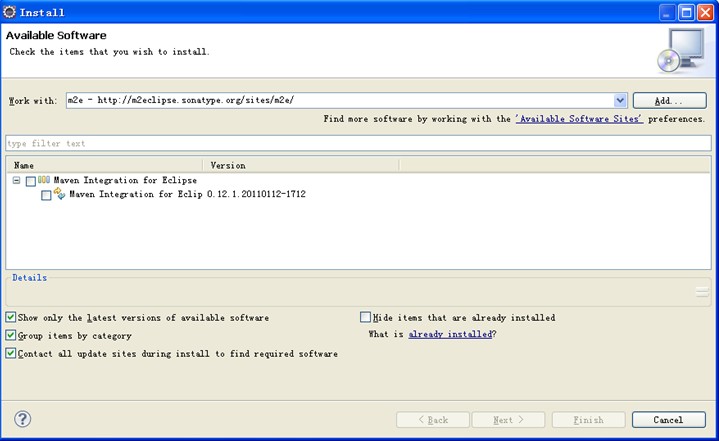This screenshot has height=441, width=719.
Task: Close the Install dialog window
Action: pos(706,12)
